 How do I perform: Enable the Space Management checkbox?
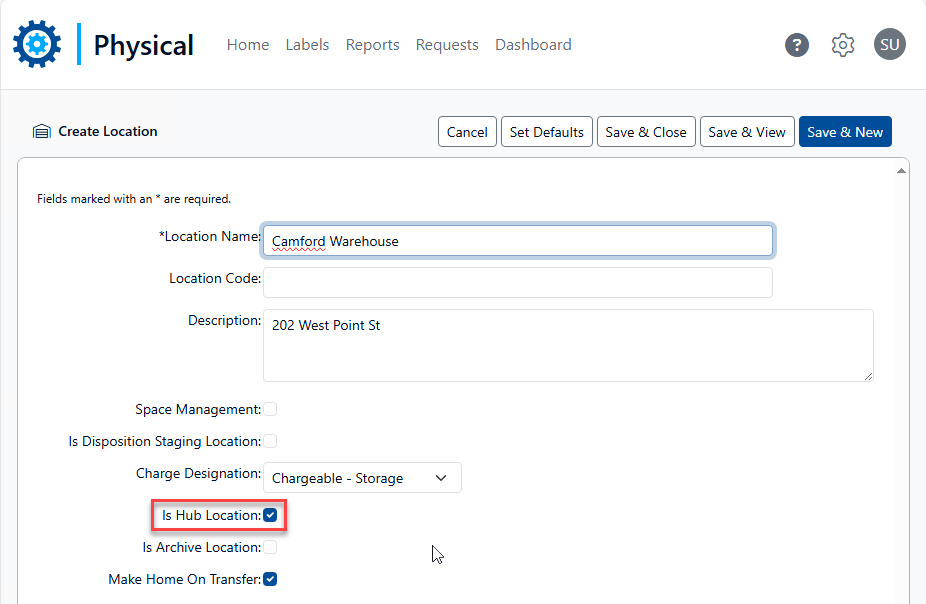270,409
